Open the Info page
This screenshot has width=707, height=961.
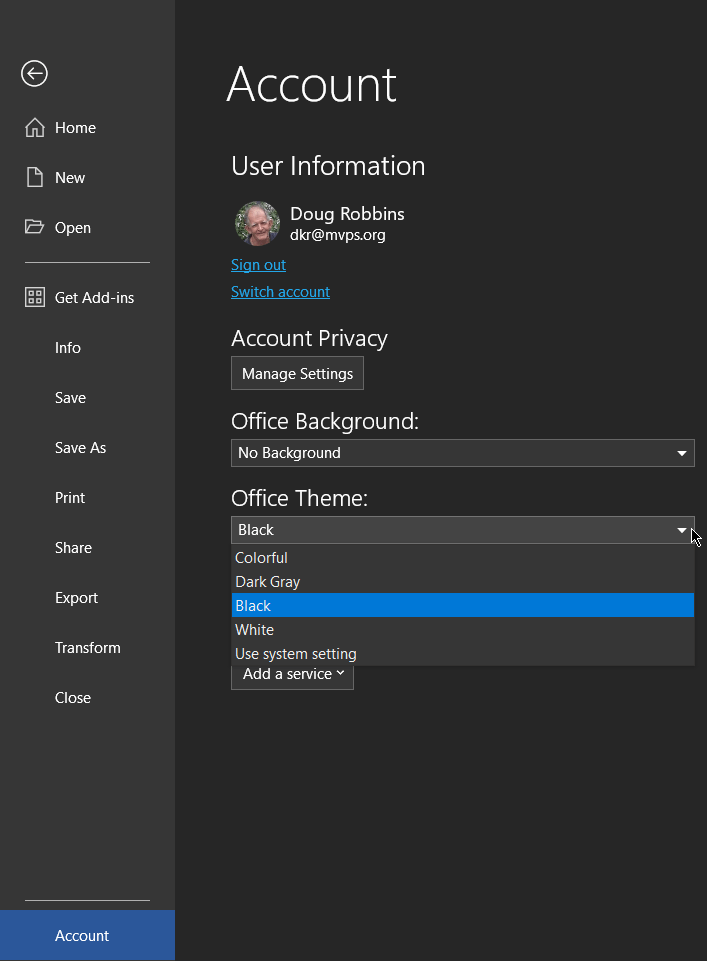pyautogui.click(x=68, y=348)
